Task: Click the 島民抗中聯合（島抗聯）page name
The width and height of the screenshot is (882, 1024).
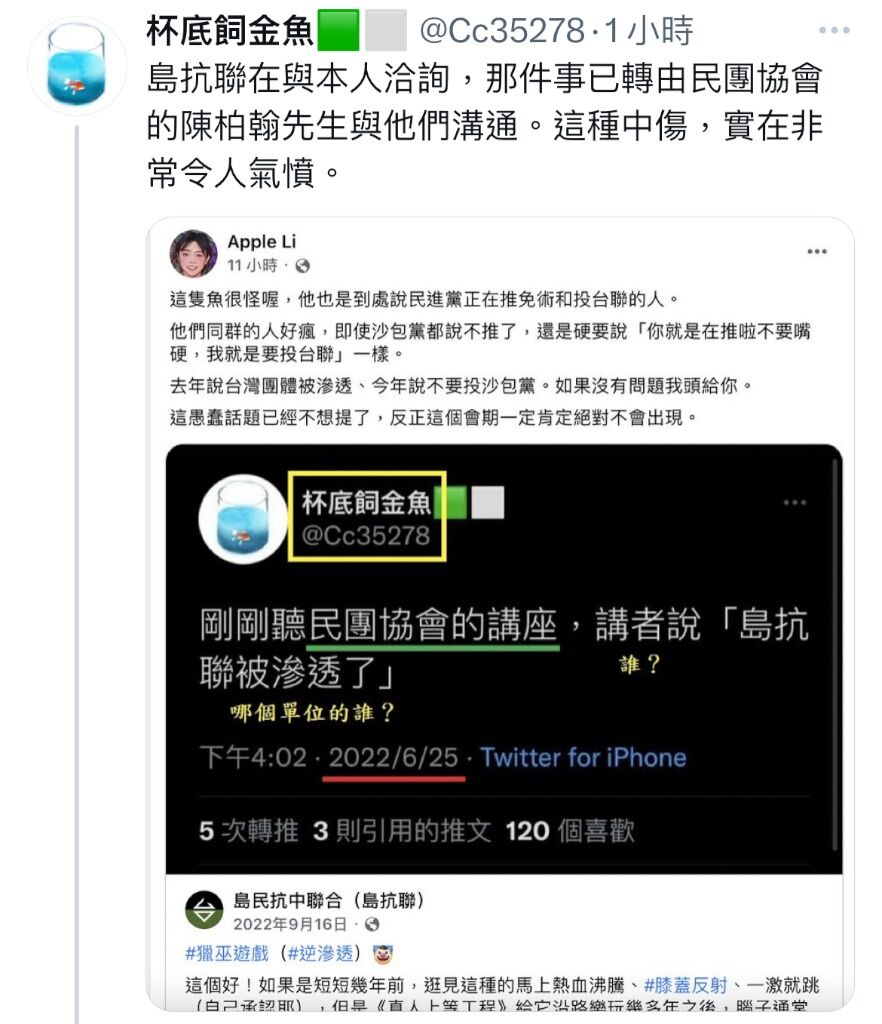Action: (x=329, y=901)
